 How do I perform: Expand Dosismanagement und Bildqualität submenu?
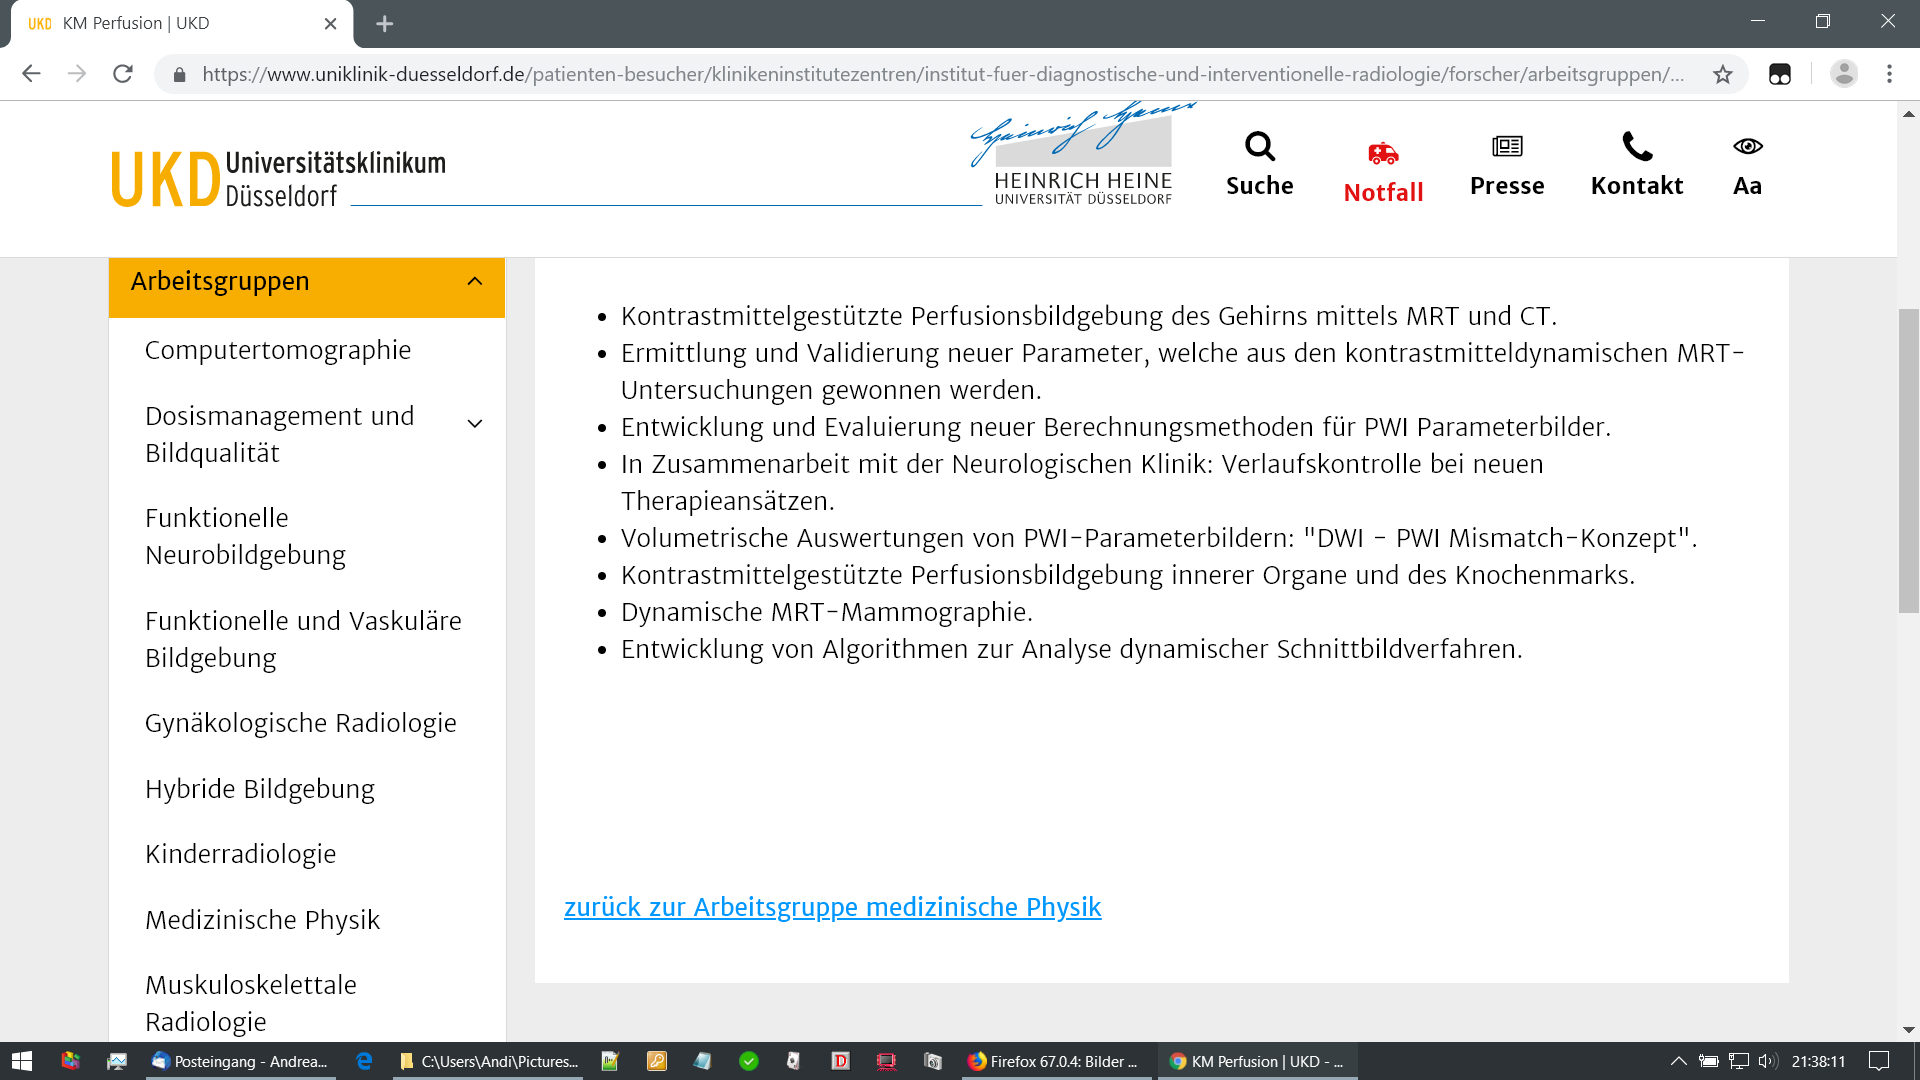click(475, 424)
